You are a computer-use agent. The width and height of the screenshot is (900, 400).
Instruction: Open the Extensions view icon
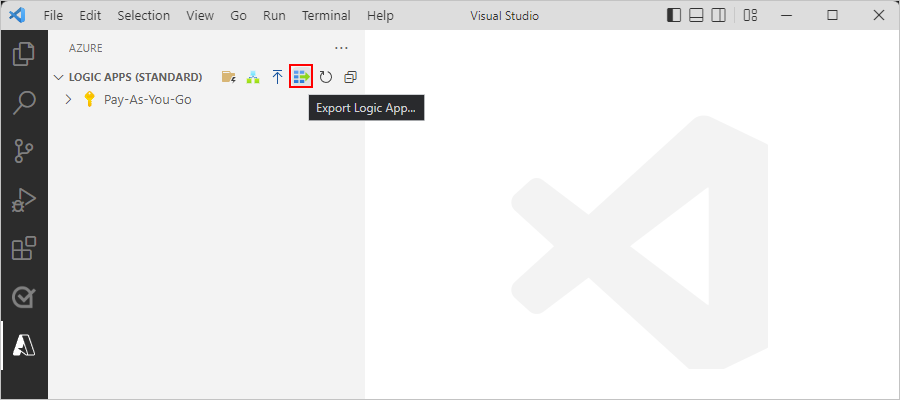(x=24, y=249)
